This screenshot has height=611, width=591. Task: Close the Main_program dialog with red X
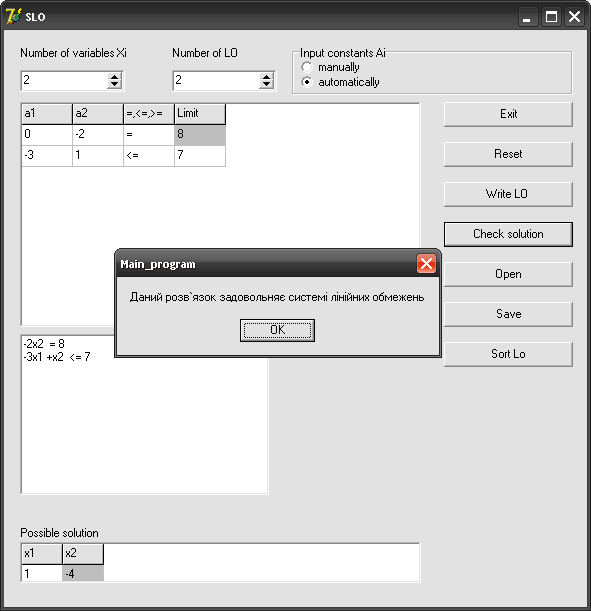(x=426, y=264)
